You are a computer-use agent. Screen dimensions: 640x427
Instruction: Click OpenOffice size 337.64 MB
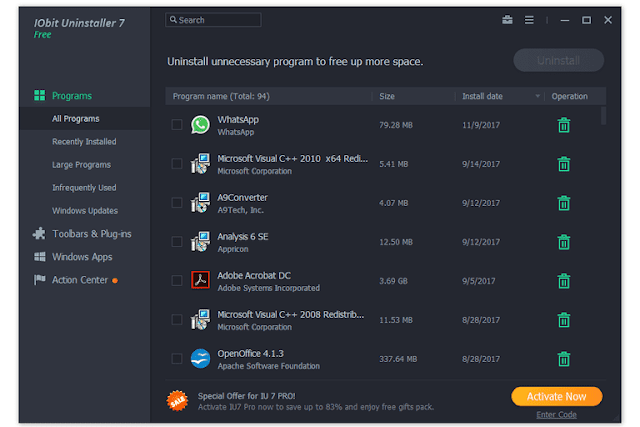[x=398, y=359]
